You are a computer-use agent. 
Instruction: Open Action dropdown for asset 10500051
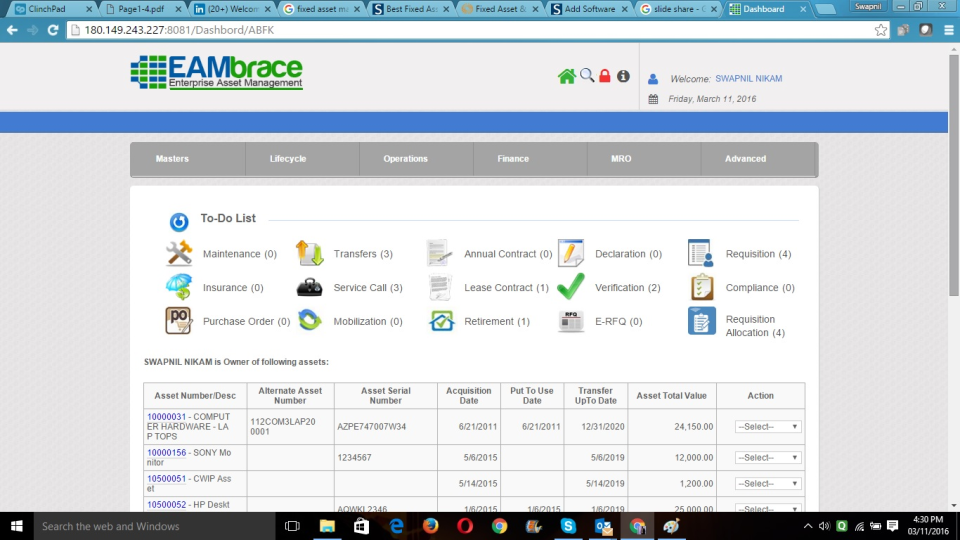click(x=768, y=484)
